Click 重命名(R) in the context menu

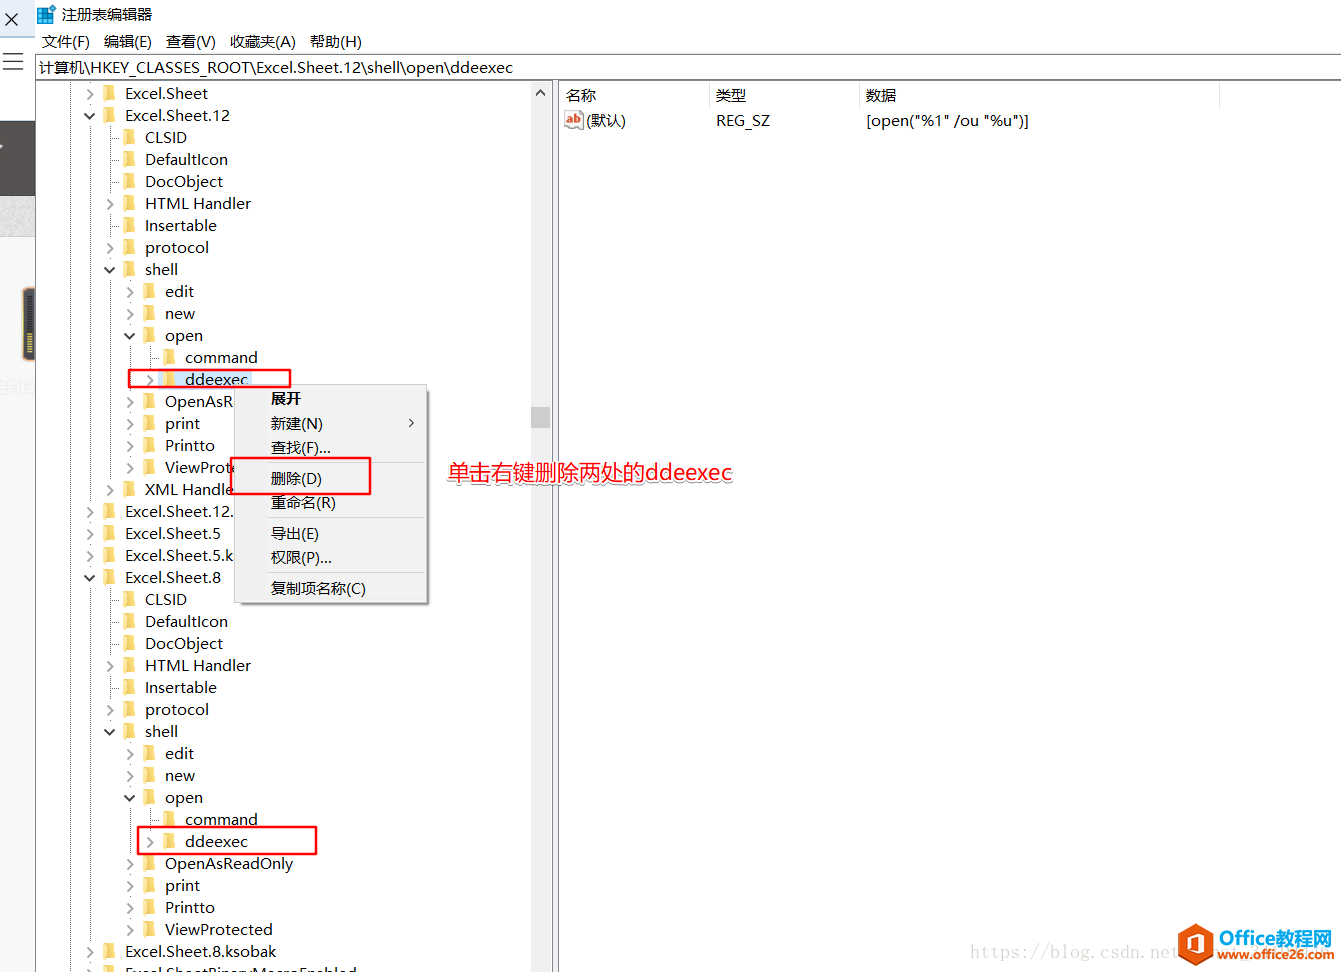[300, 502]
